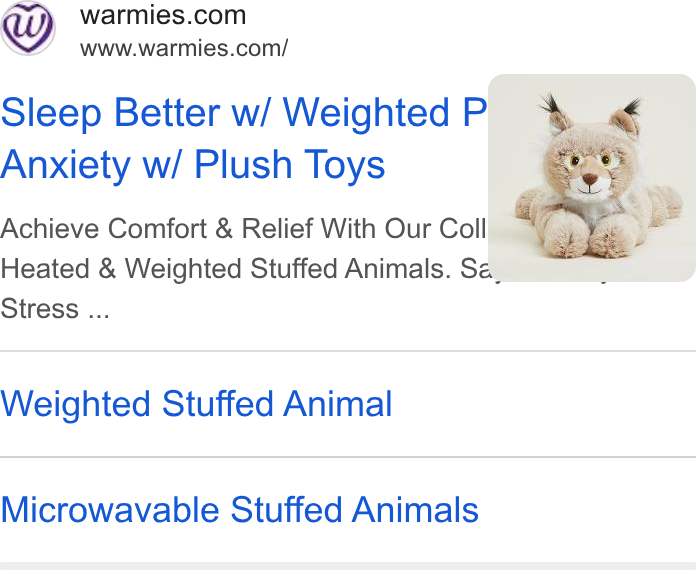This screenshot has height=570, width=696.
Task: Open the plush lynx product thumbnail
Action: [x=592, y=178]
